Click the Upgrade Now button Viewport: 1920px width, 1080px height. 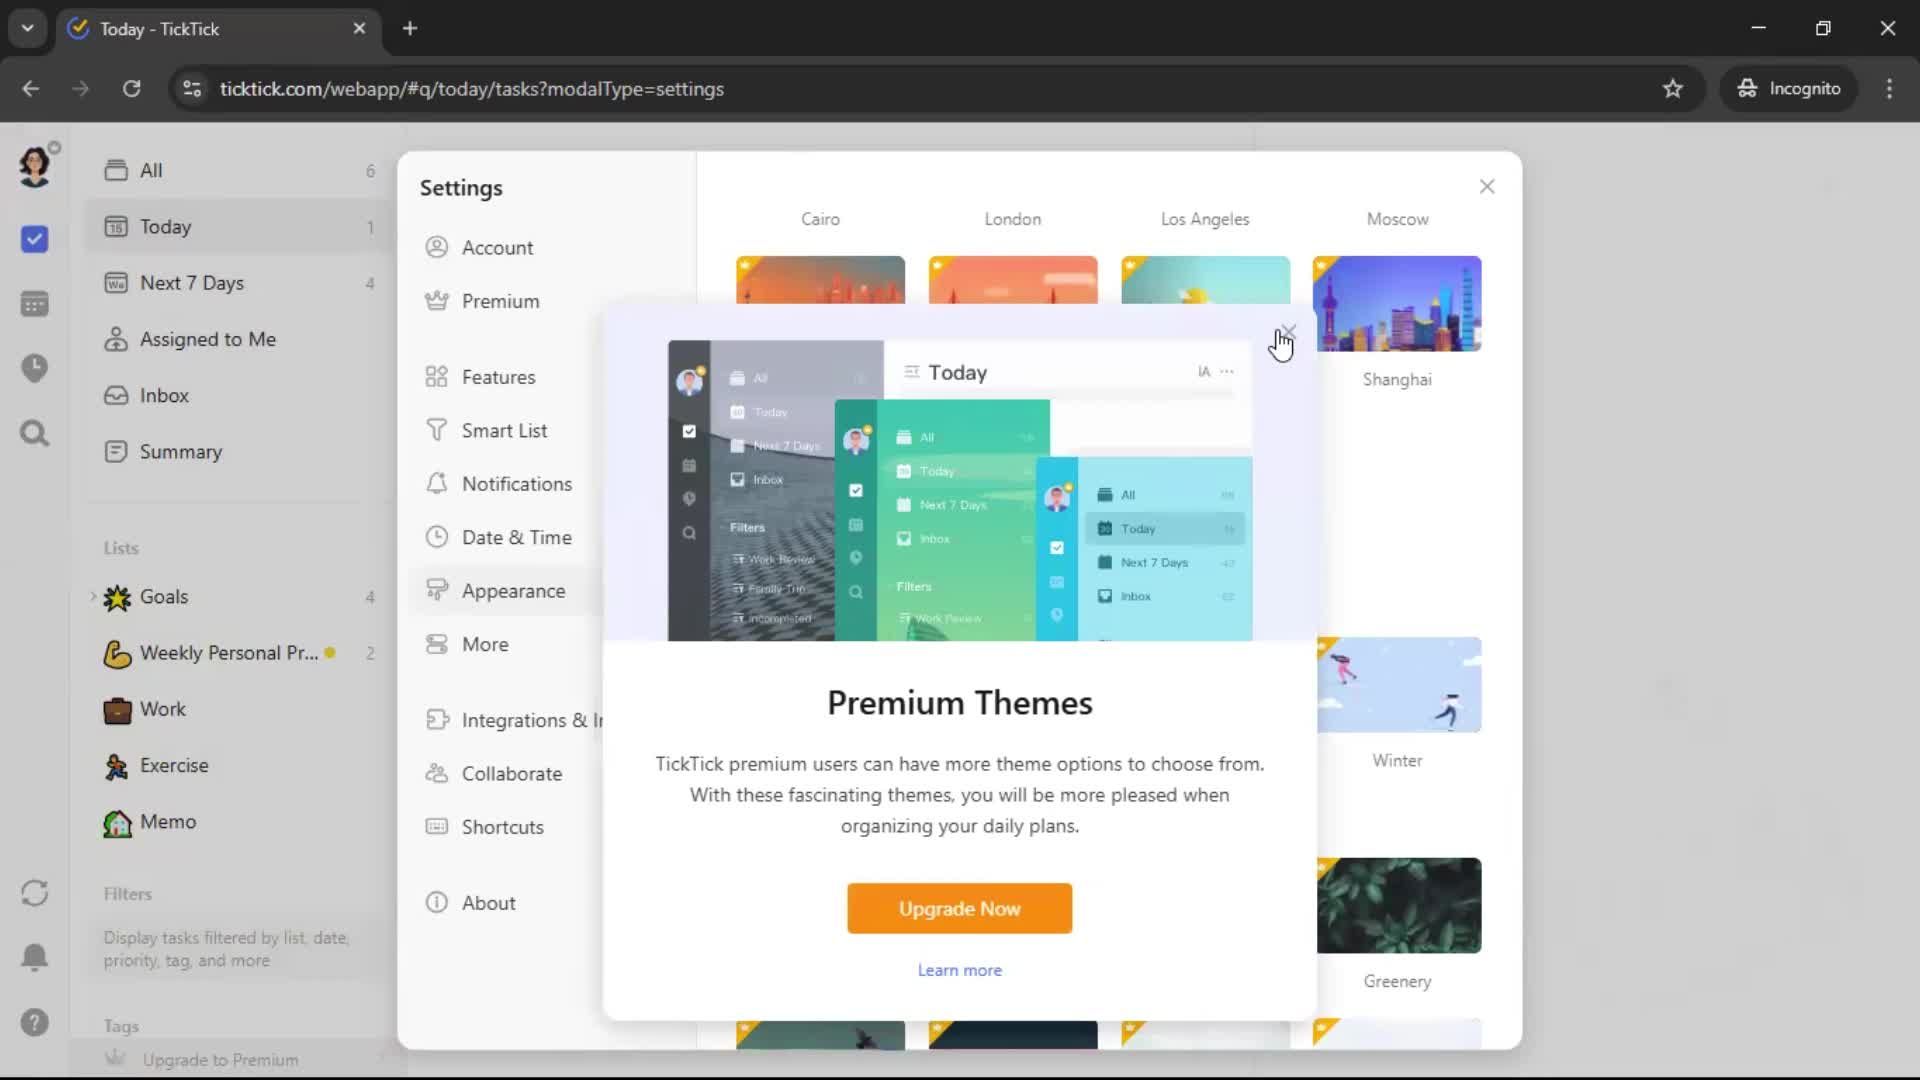959,908
